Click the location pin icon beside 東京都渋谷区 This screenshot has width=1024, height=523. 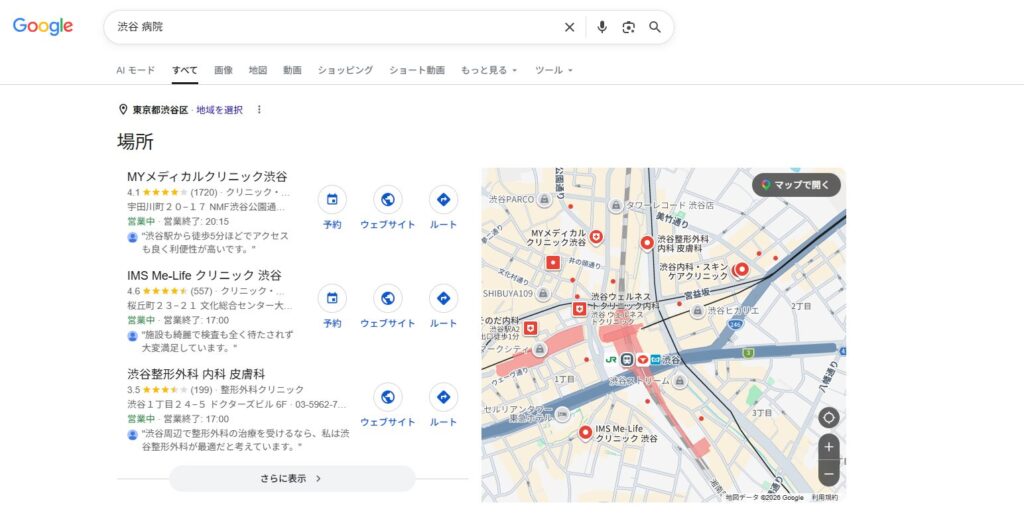click(x=123, y=110)
